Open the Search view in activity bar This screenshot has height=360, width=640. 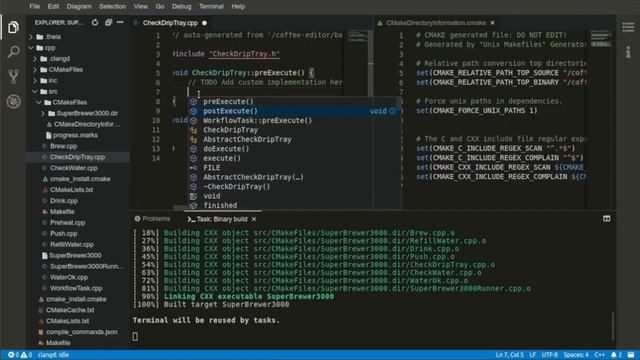13,52
